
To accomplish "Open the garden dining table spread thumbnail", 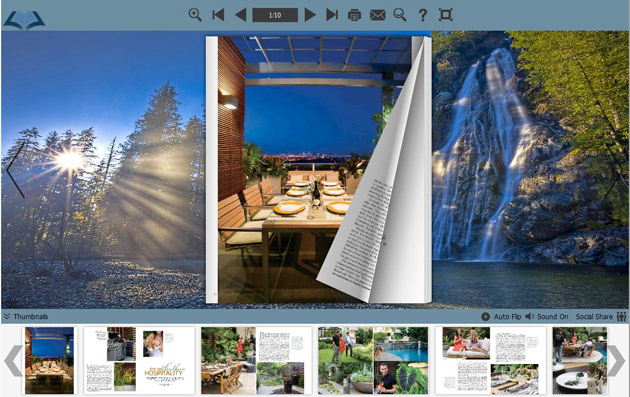I will [x=256, y=360].
